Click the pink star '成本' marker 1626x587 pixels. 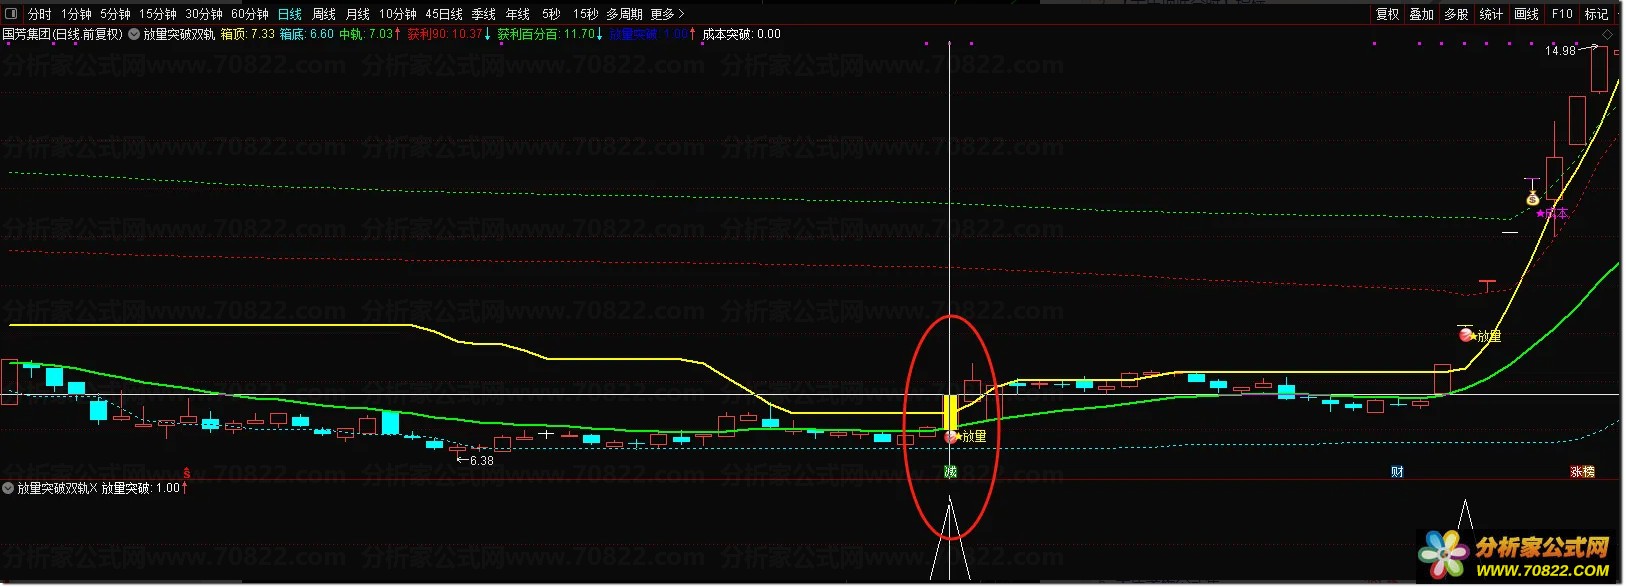1552,214
